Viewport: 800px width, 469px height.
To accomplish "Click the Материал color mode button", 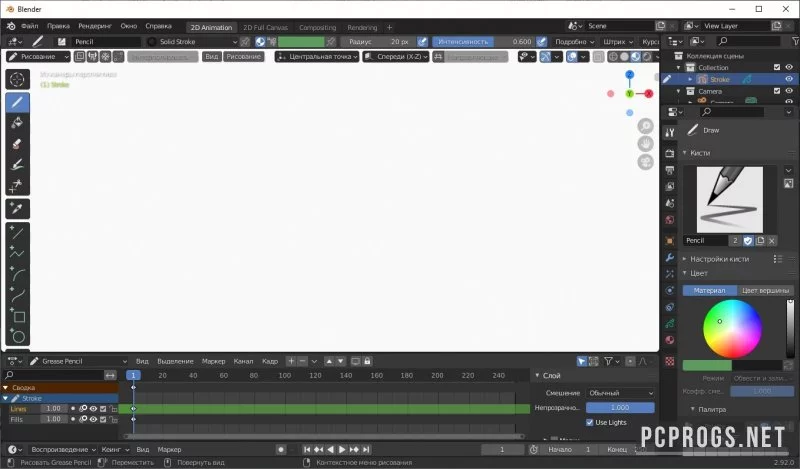I will tap(710, 290).
